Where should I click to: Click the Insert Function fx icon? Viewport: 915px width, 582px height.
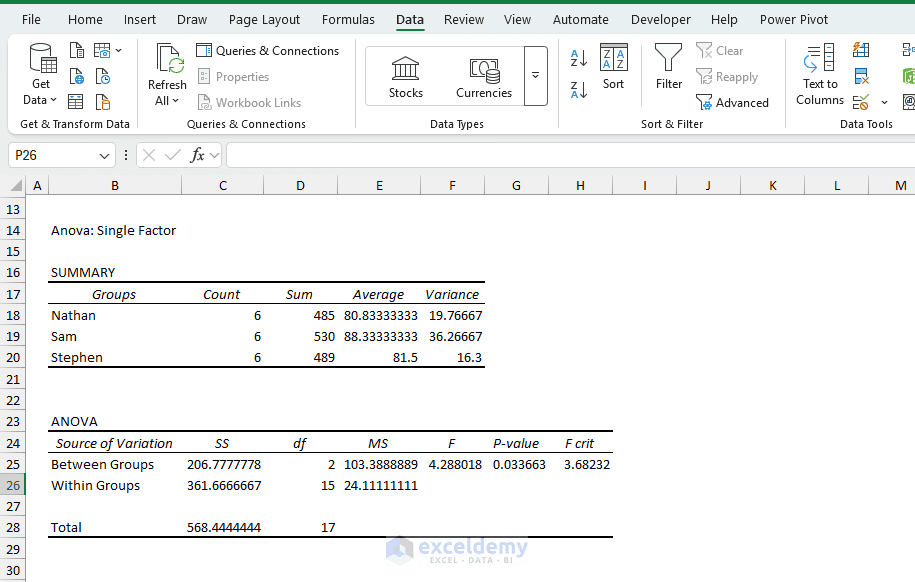click(x=197, y=155)
